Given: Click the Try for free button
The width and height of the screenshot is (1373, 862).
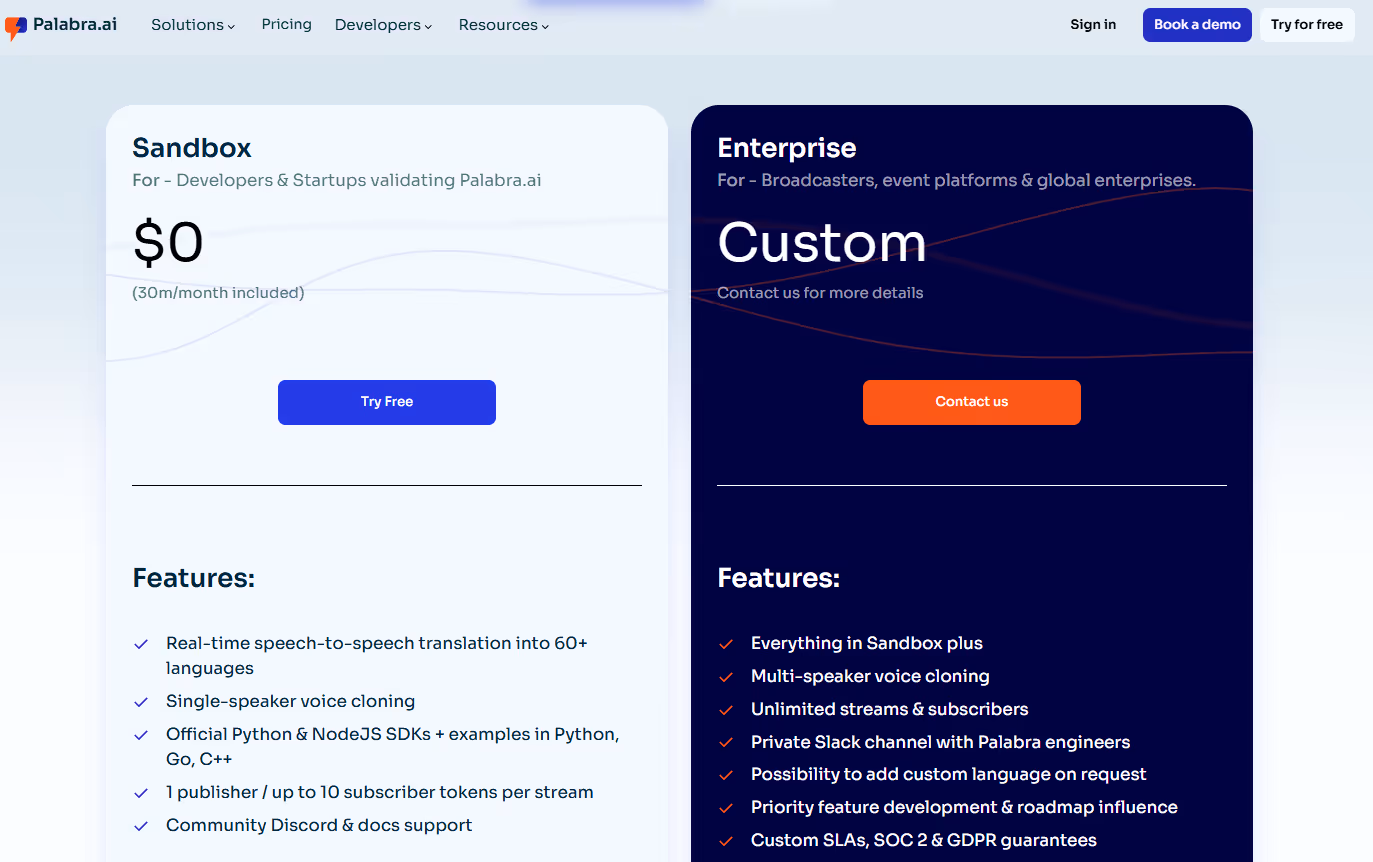Looking at the screenshot, I should [x=1307, y=24].
